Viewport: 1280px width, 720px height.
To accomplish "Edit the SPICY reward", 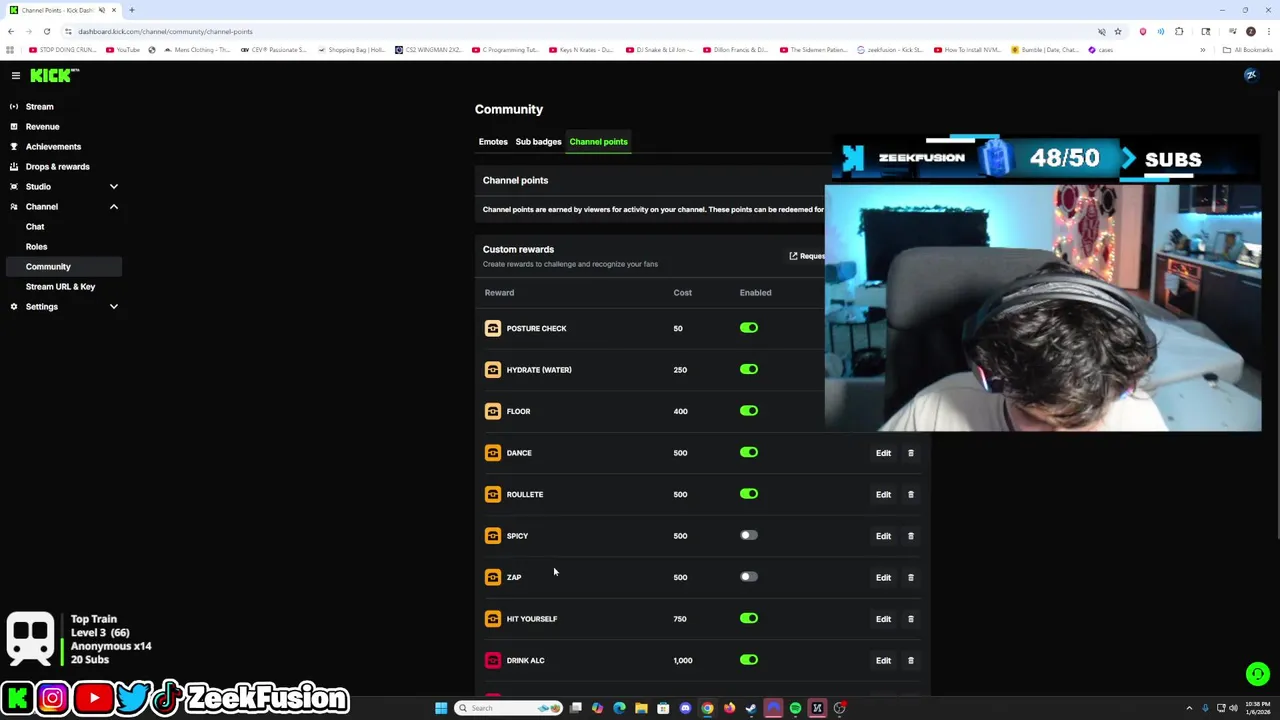I will click(x=883, y=536).
